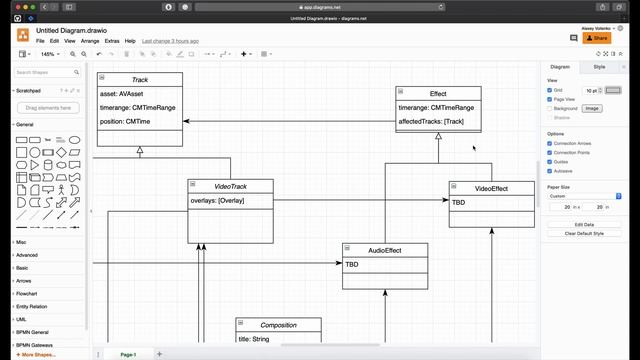Click the delete trash icon
The height and width of the screenshot is (360, 640).
(127, 54)
